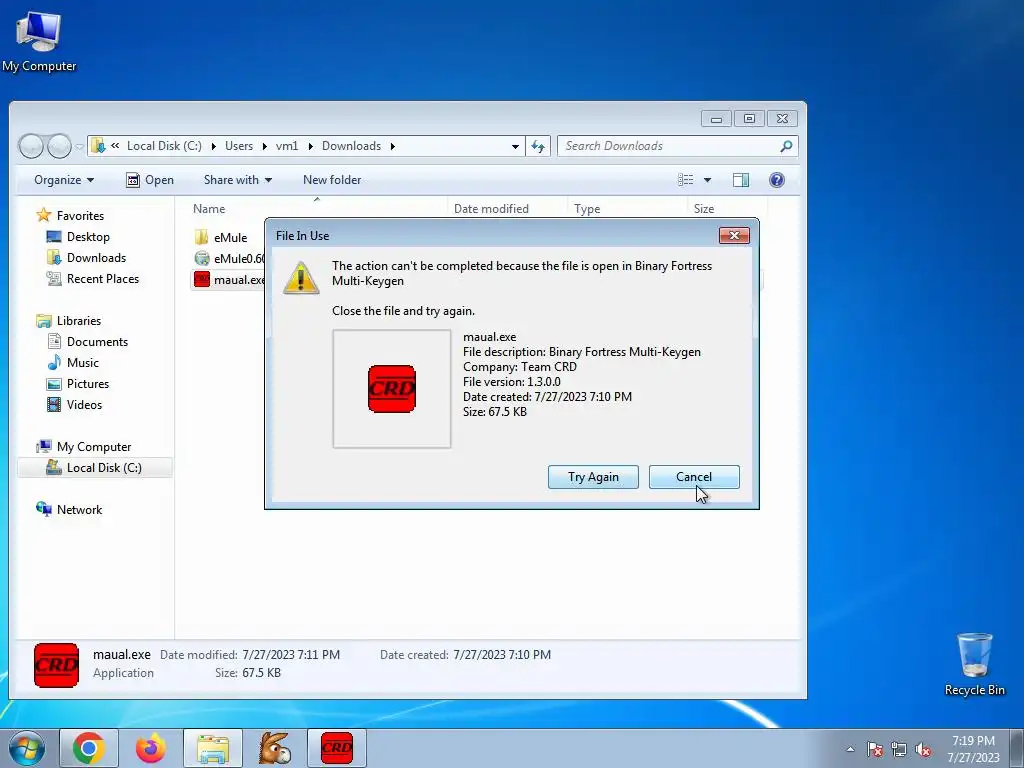Click the warning icon in dialog

coord(301,277)
